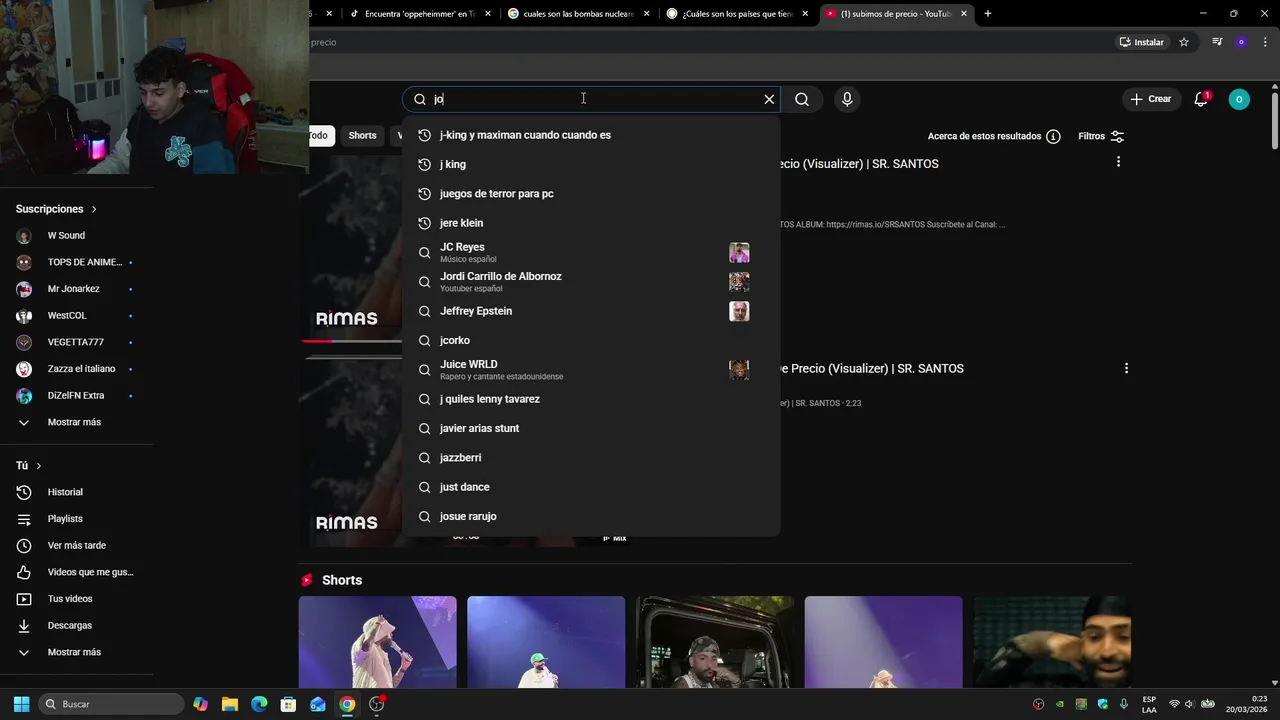Click the Windows taskbar Buscar field
The height and width of the screenshot is (720, 1280).
click(112, 704)
